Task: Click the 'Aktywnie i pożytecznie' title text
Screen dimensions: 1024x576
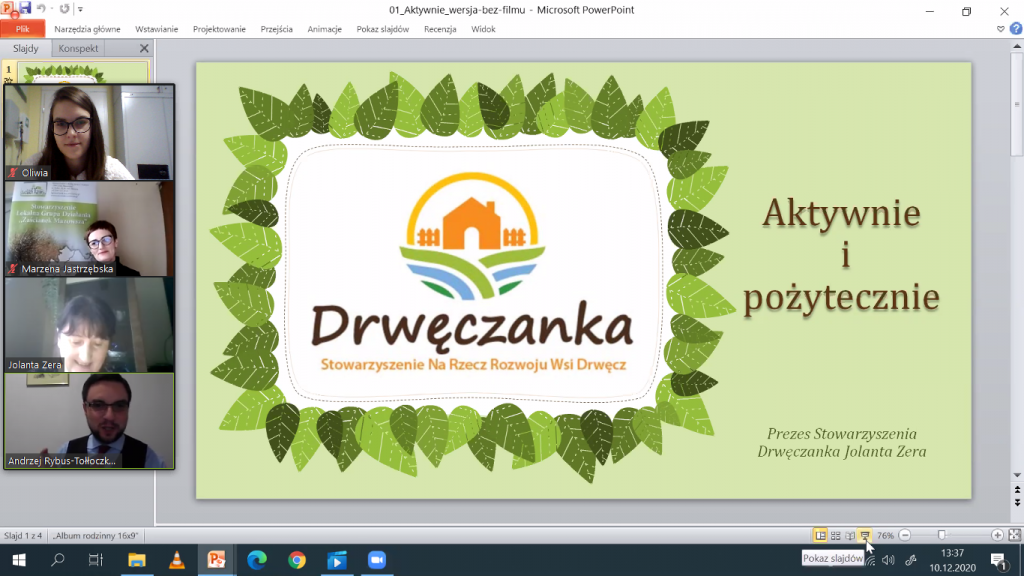Action: pyautogui.click(x=842, y=255)
